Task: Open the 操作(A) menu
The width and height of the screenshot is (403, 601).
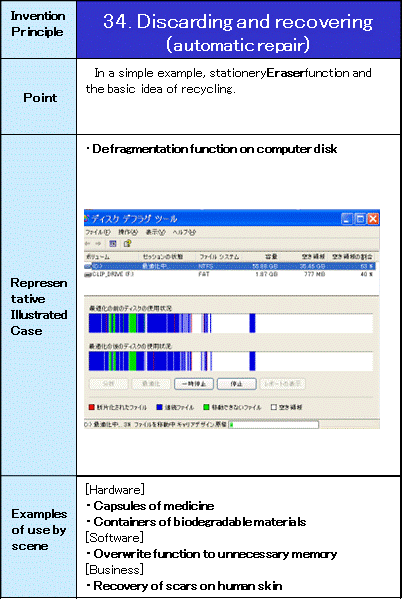Action: 128,232
